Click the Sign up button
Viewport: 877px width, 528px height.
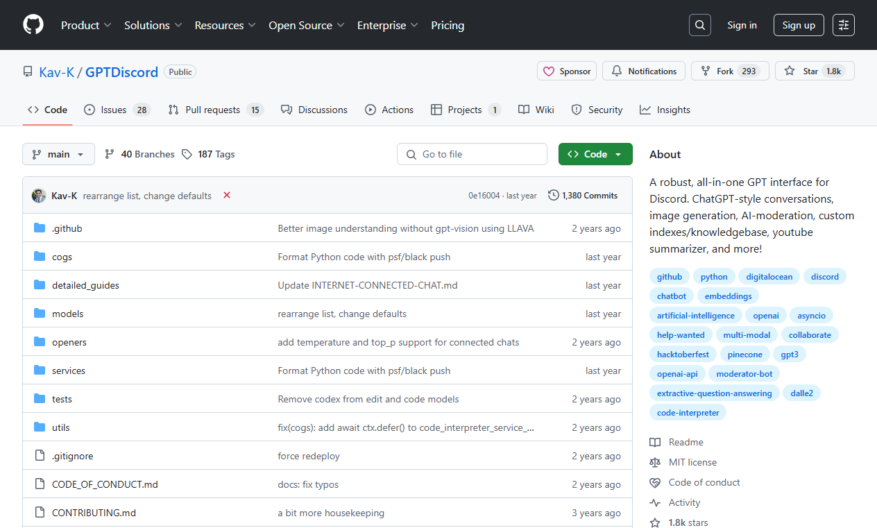click(798, 25)
